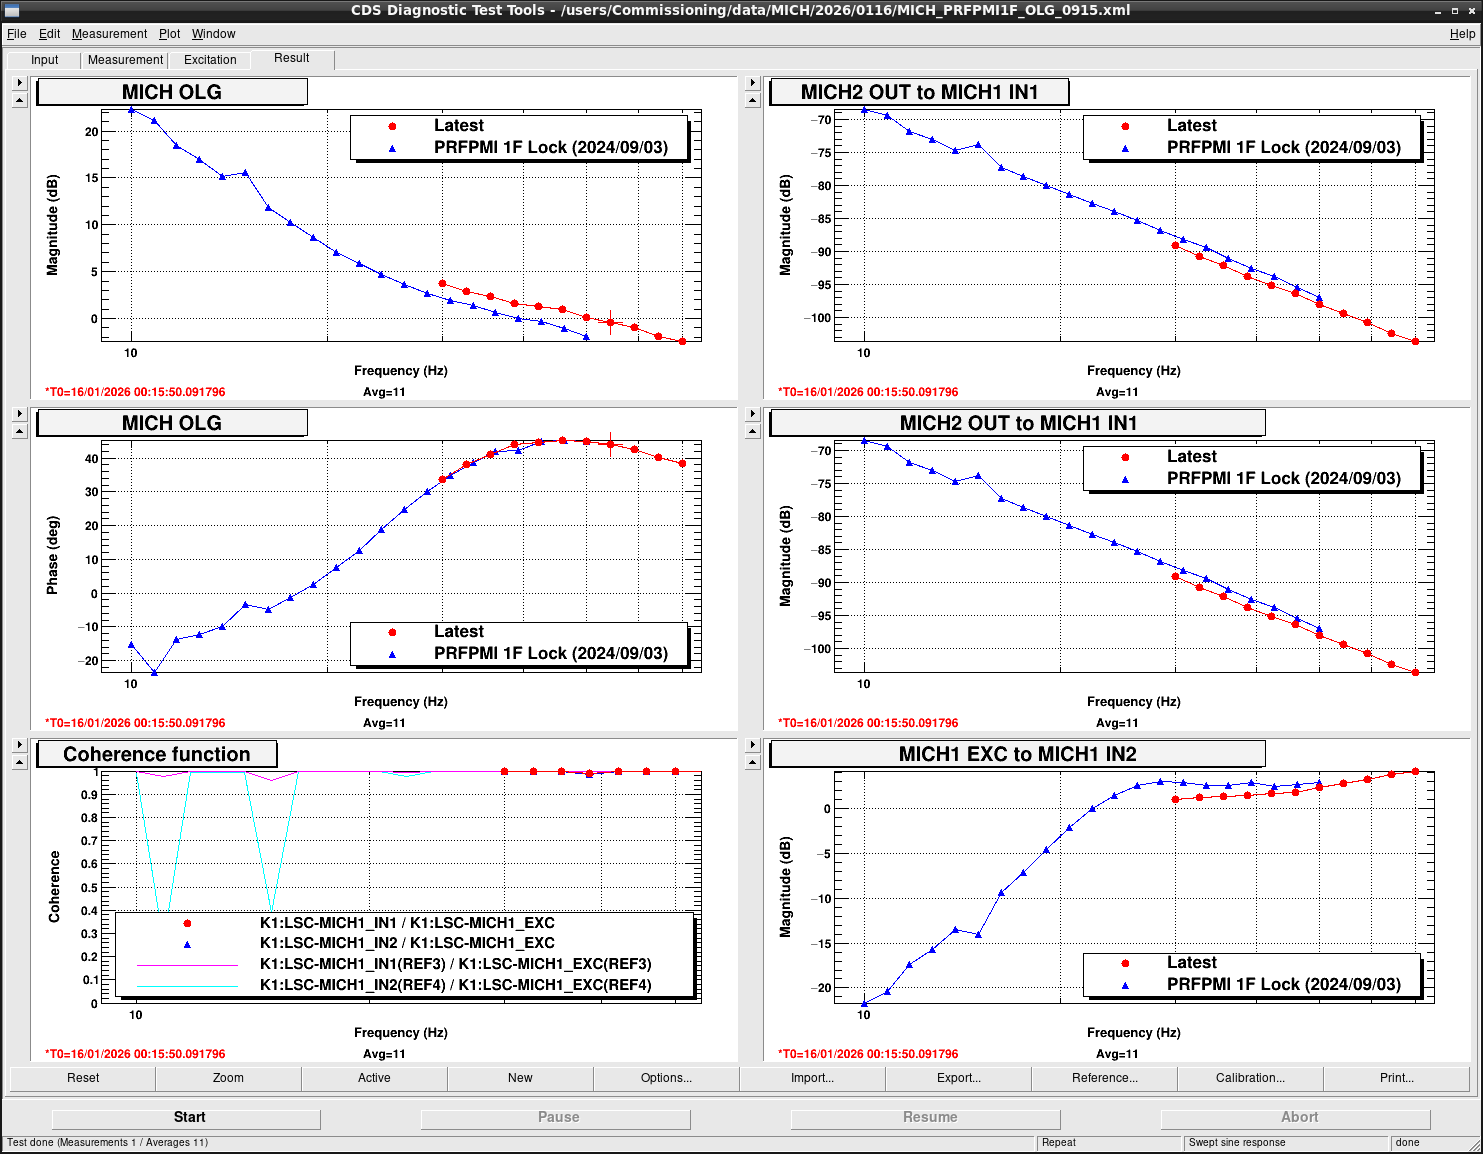Click the Reference... button
Image resolution: width=1483 pixels, height=1154 pixels.
pos(1104,1078)
